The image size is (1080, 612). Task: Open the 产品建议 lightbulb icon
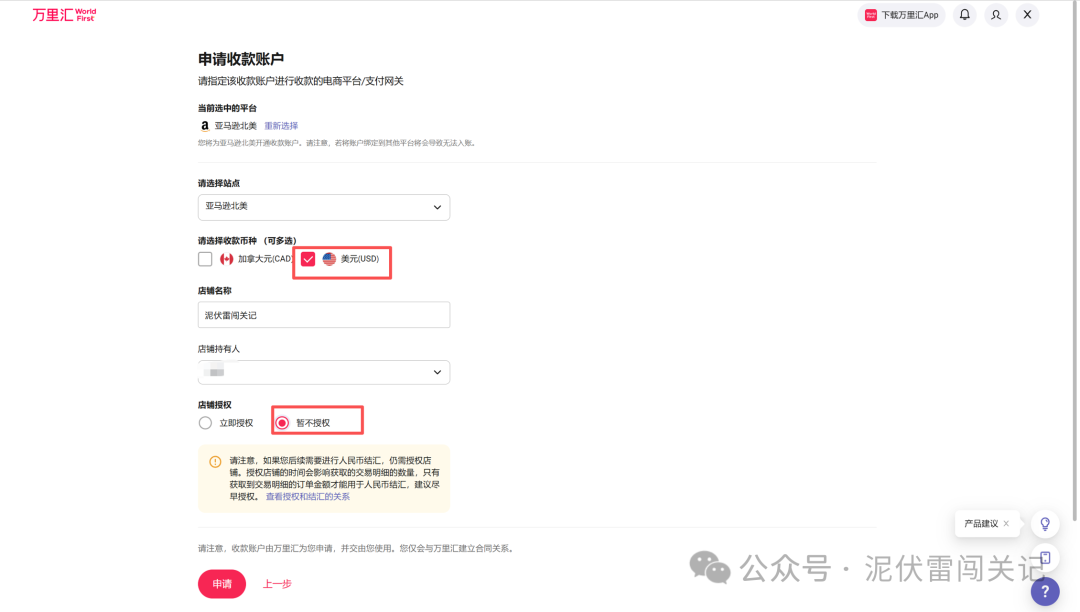point(1044,523)
